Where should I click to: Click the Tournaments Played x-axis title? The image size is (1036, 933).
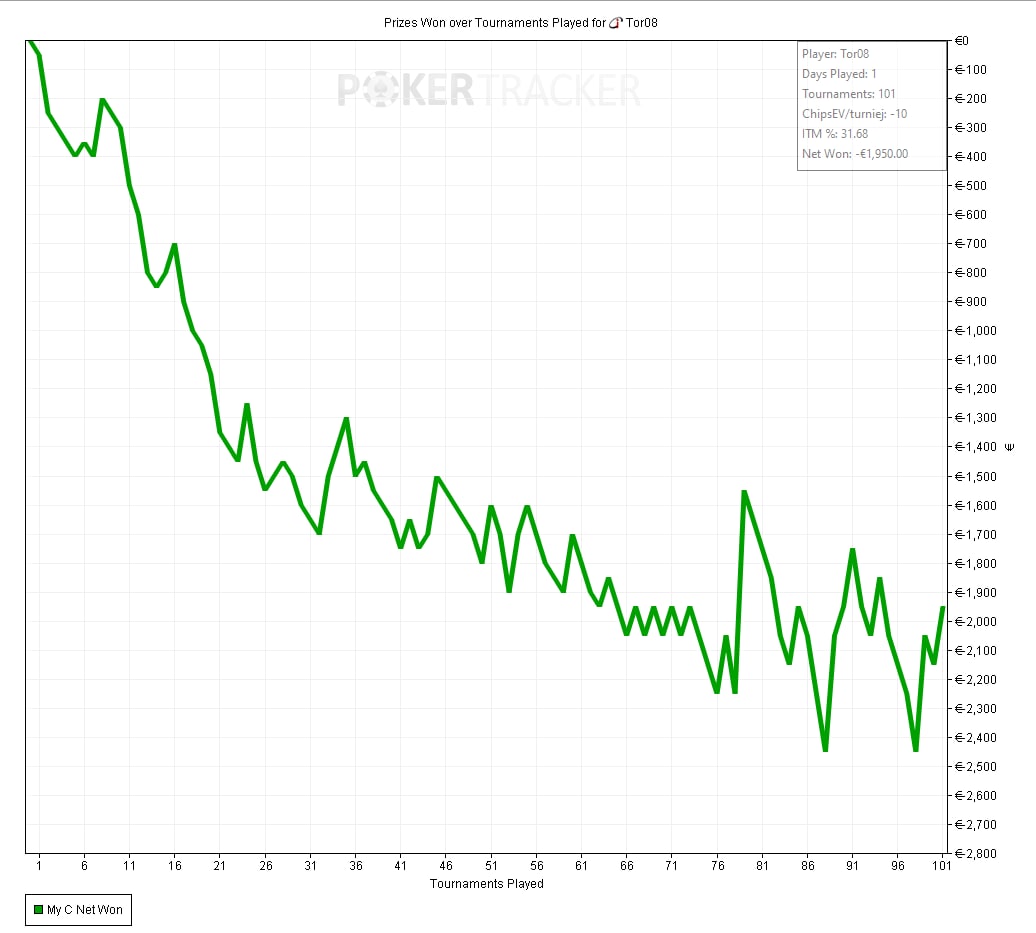486,884
